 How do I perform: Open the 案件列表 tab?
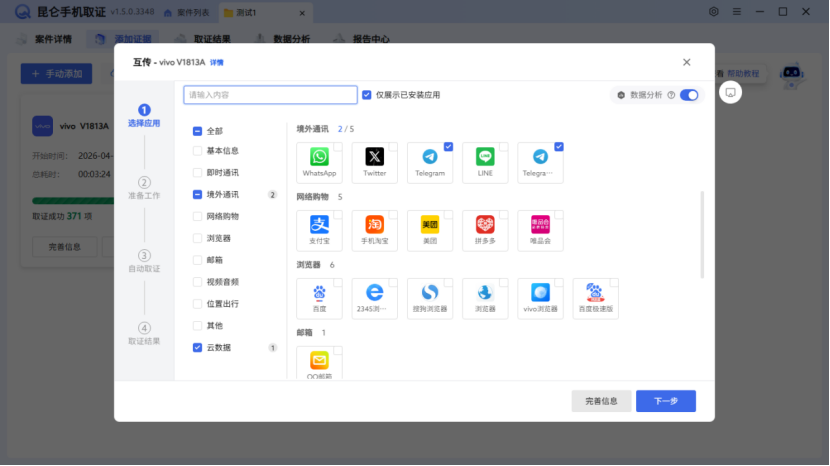click(x=187, y=12)
